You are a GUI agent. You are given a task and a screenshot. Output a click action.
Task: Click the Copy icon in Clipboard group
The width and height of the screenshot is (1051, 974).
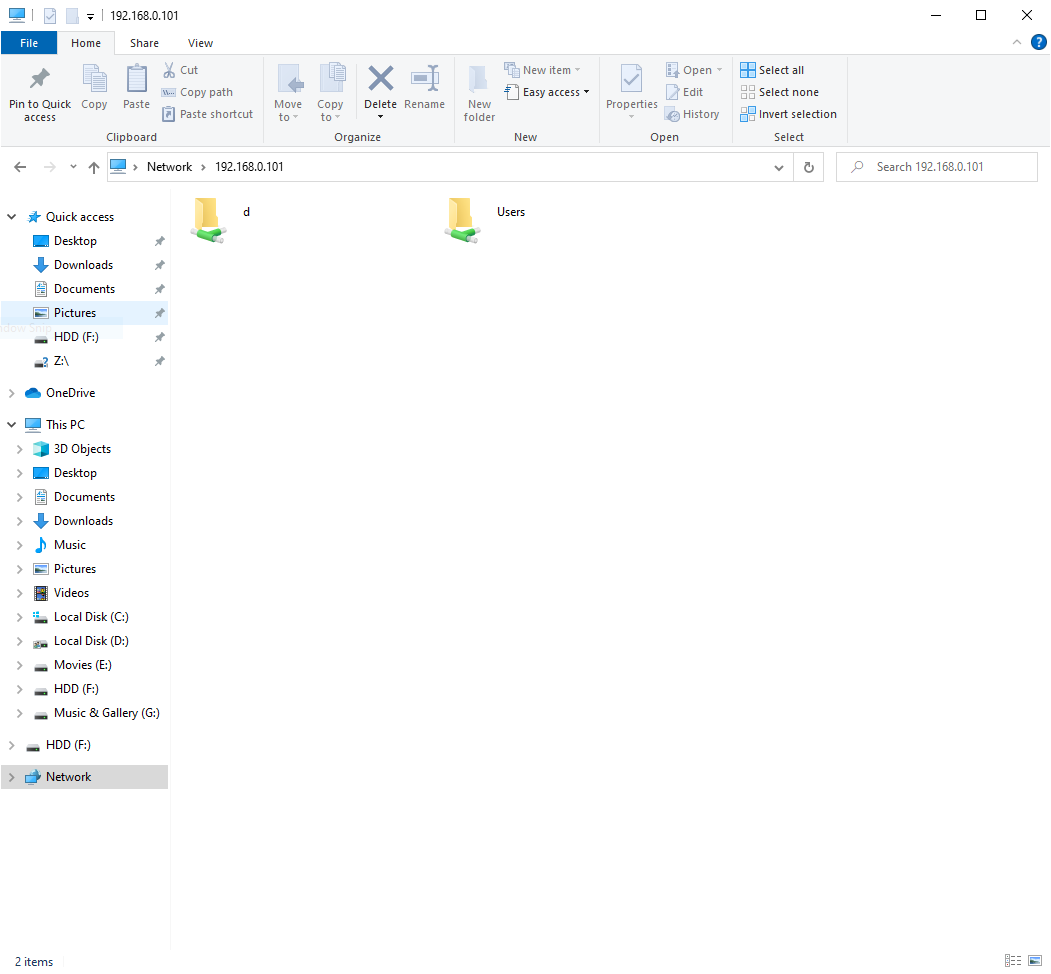[94, 78]
